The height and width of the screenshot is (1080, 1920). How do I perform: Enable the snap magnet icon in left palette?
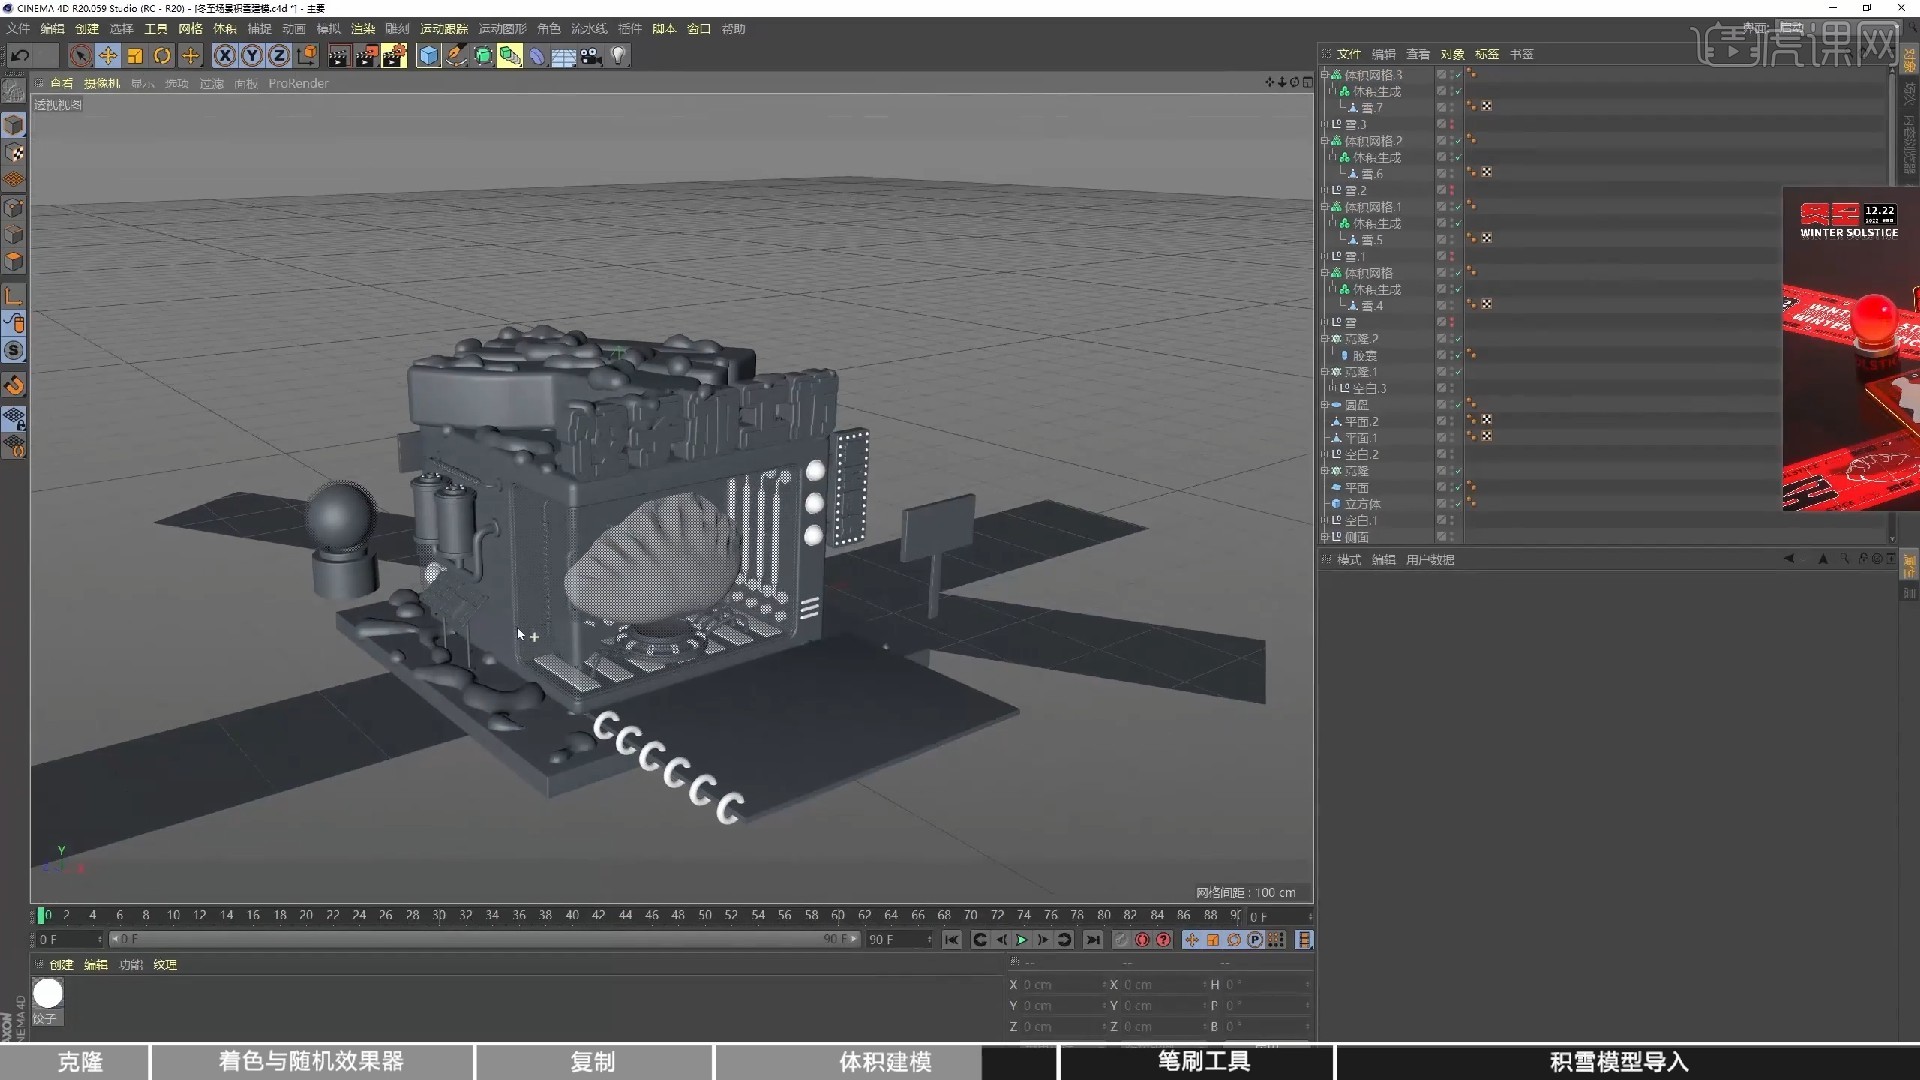click(x=14, y=385)
